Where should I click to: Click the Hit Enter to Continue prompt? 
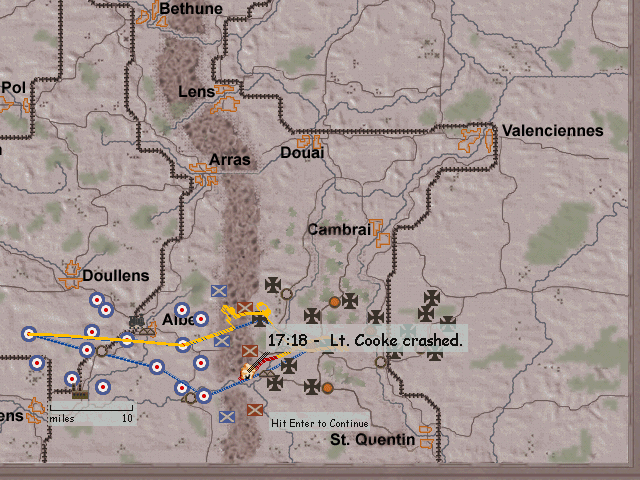pyautogui.click(x=320, y=423)
